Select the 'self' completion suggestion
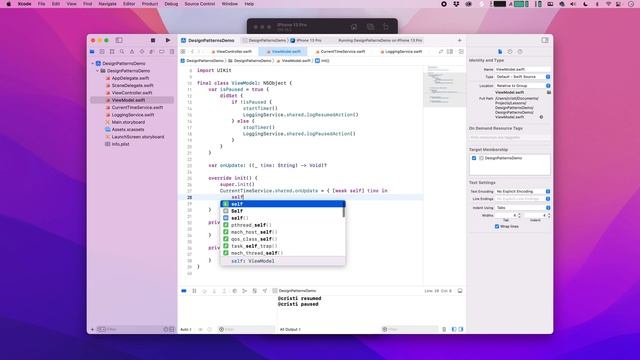Viewport: 640px width, 360px height. pos(282,204)
